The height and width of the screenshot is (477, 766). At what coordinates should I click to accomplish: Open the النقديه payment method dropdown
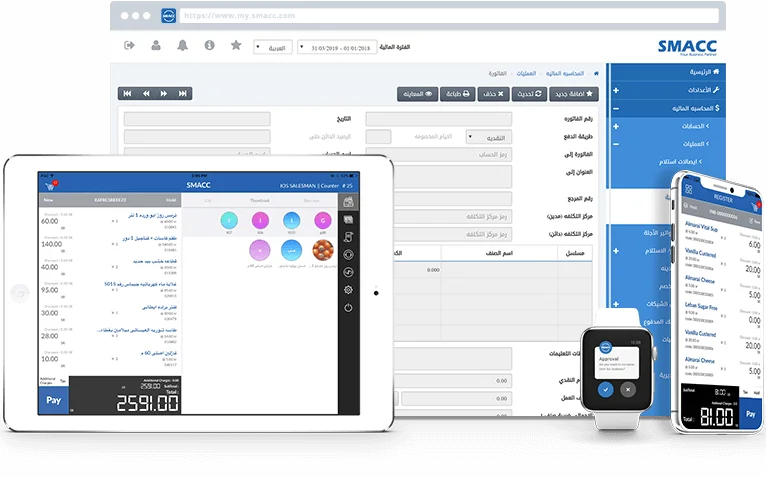tap(489, 137)
